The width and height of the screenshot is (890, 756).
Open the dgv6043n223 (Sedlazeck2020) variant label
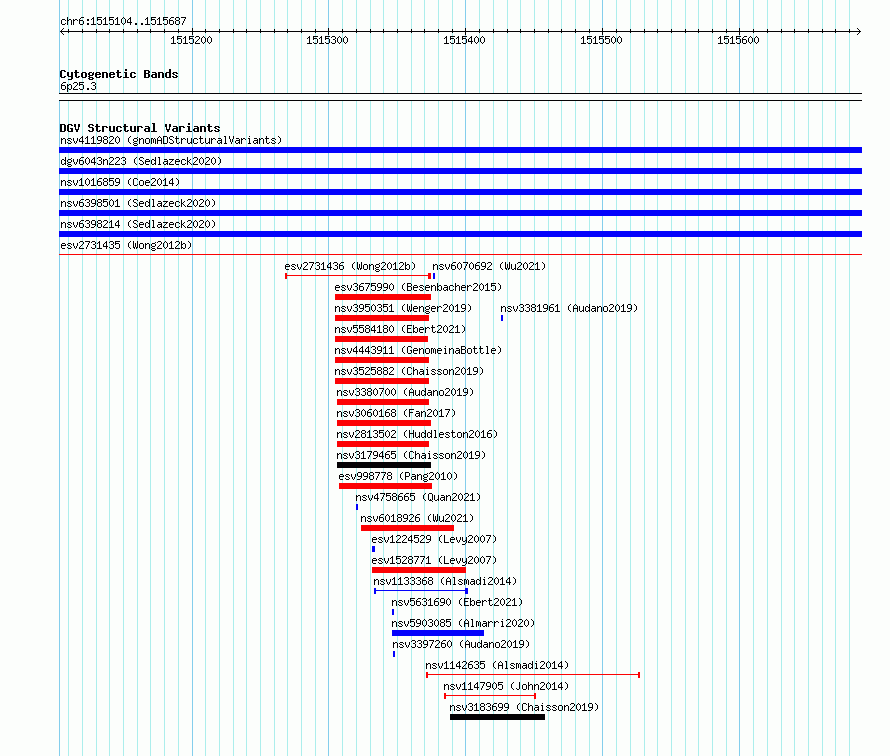(141, 161)
